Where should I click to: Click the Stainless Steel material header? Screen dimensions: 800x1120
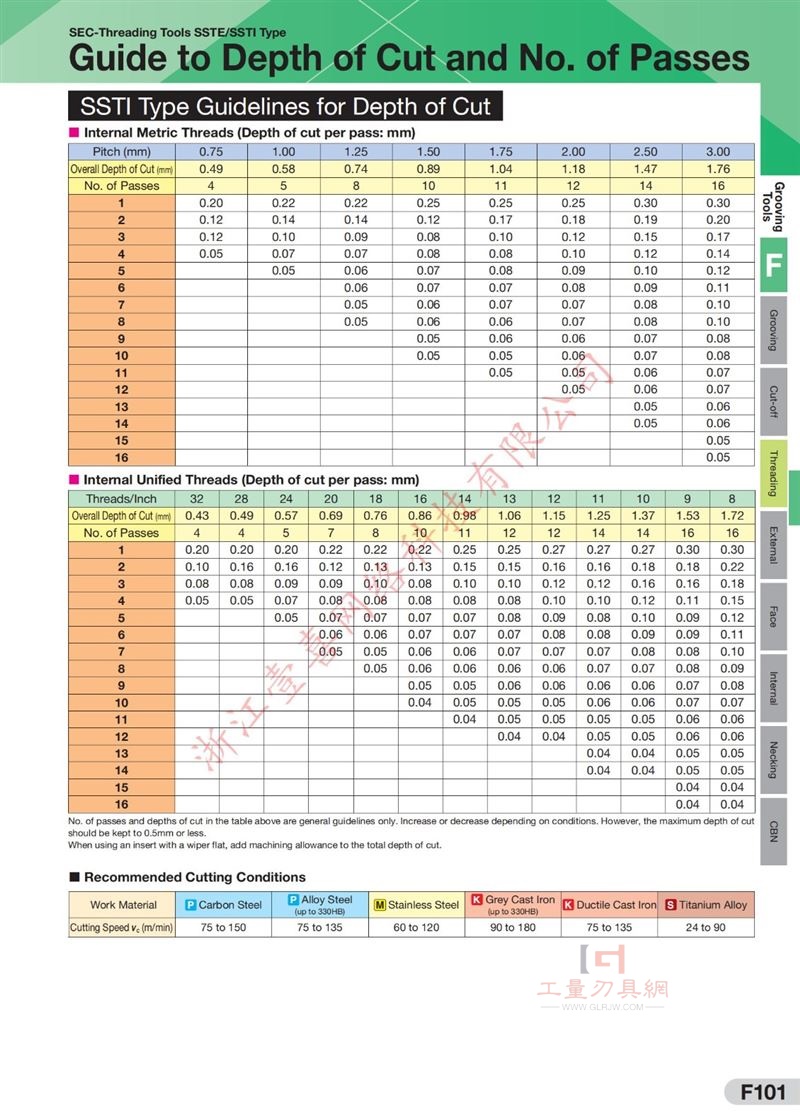coord(416,904)
